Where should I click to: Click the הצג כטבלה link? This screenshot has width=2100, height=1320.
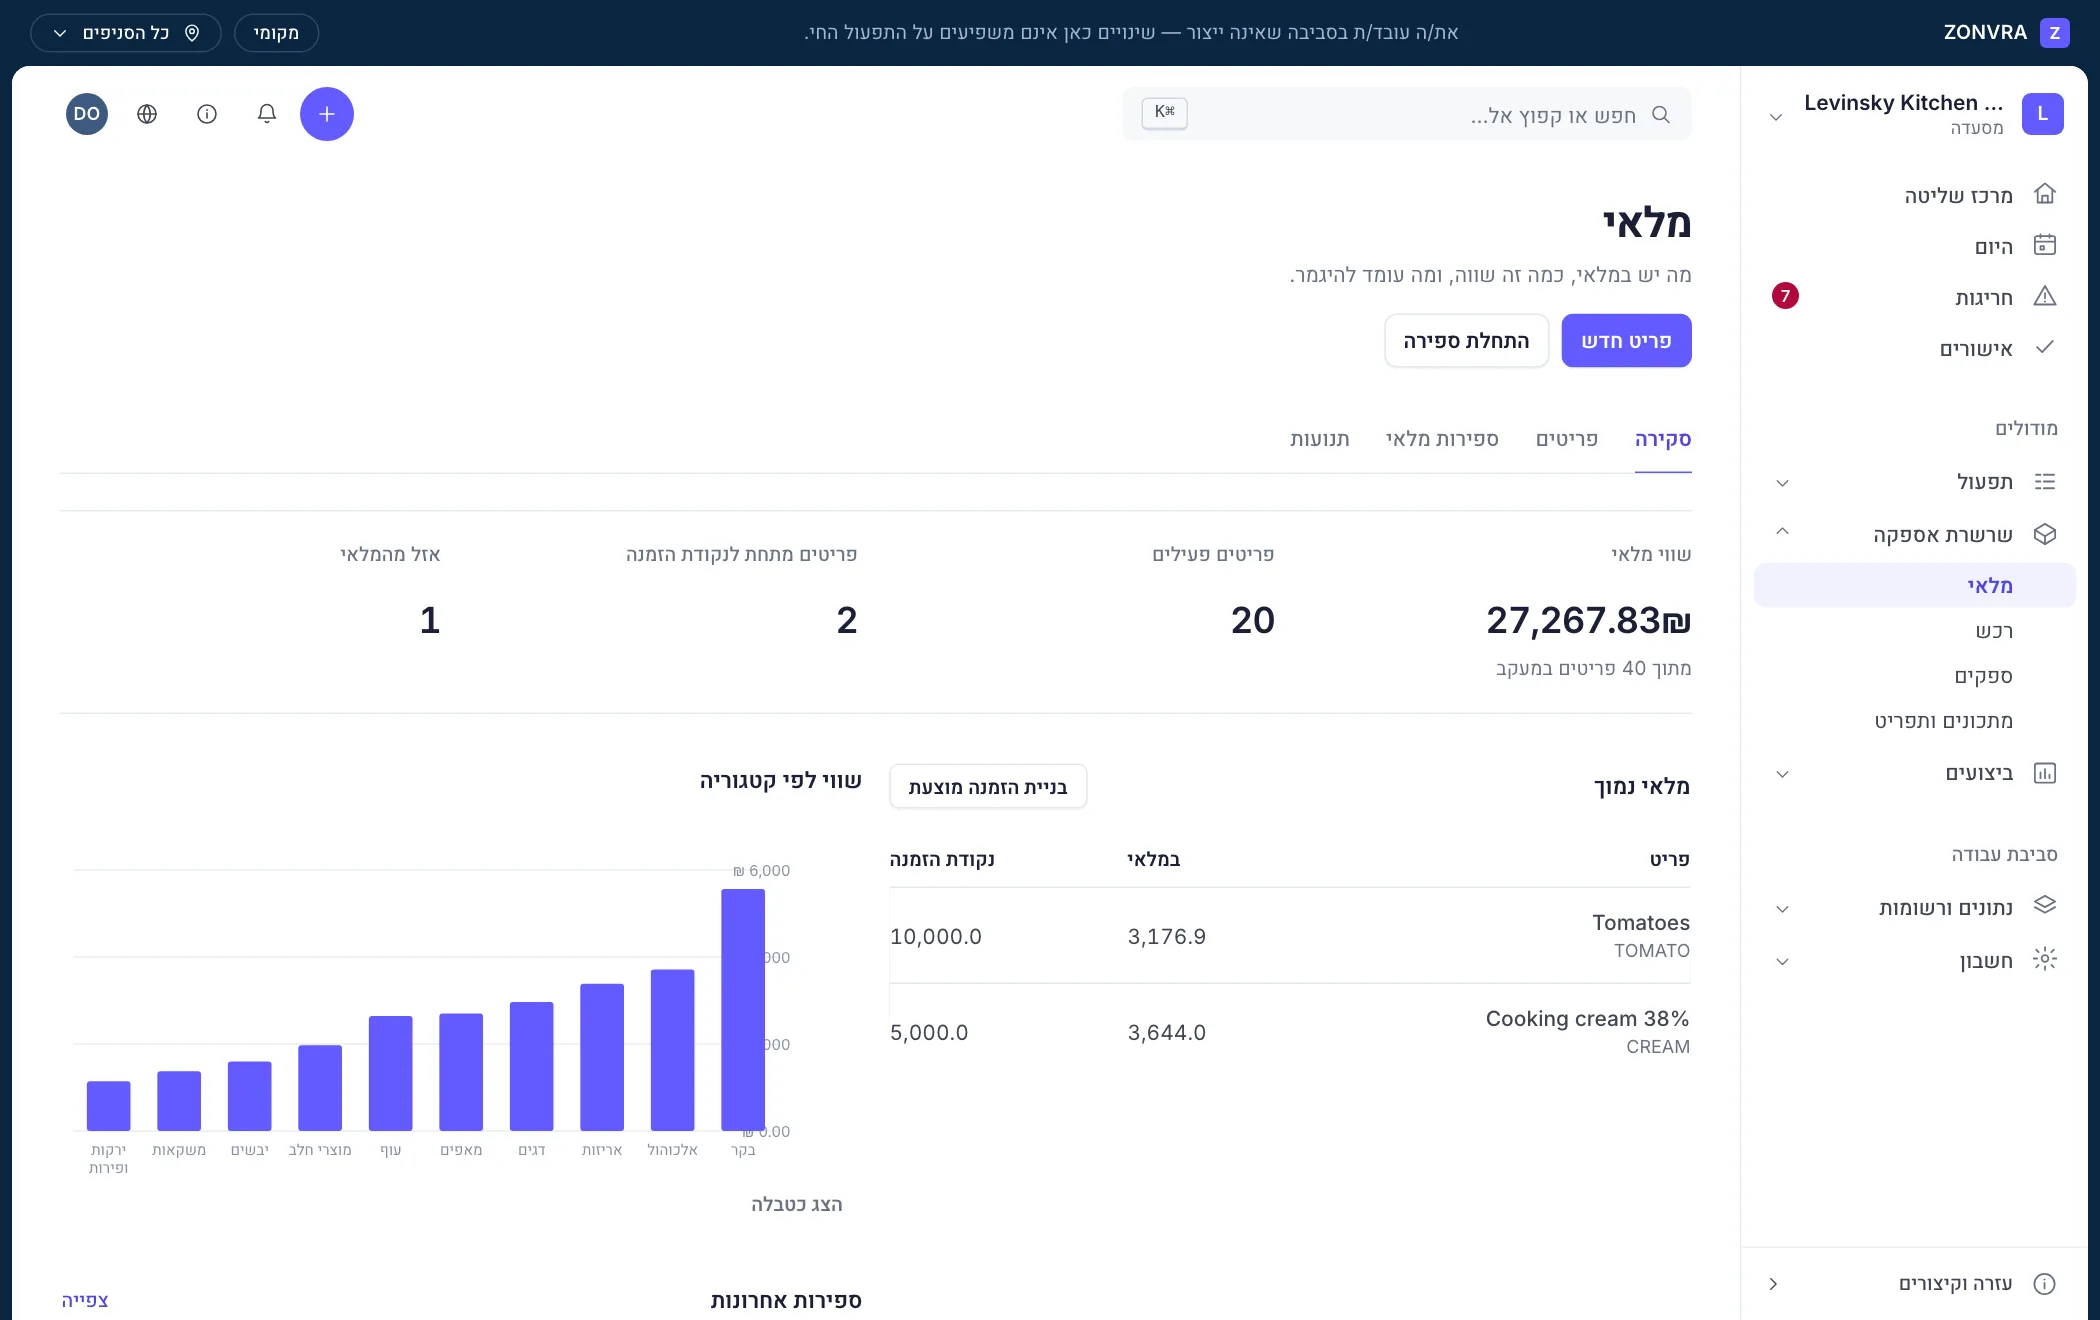coord(797,1204)
